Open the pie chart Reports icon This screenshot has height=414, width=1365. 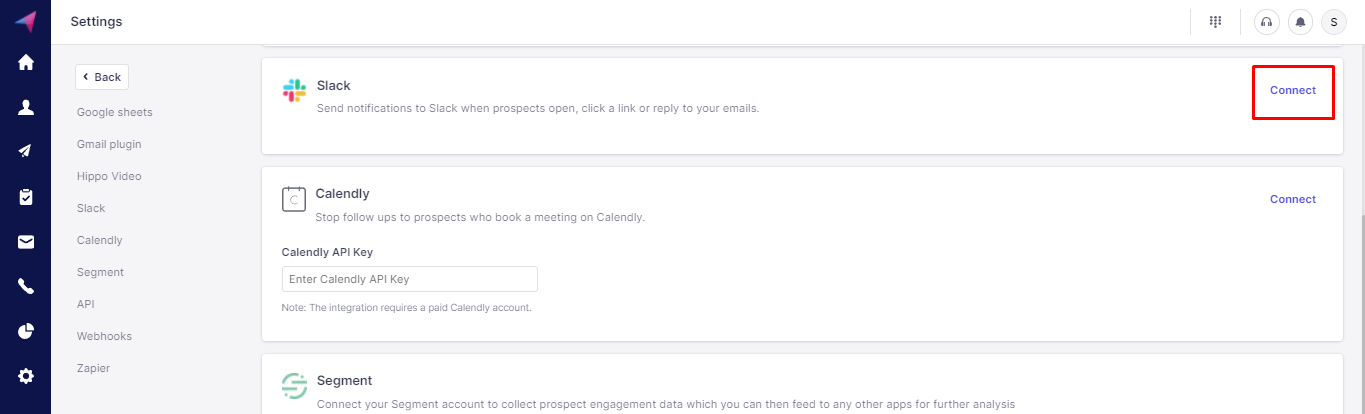click(26, 331)
